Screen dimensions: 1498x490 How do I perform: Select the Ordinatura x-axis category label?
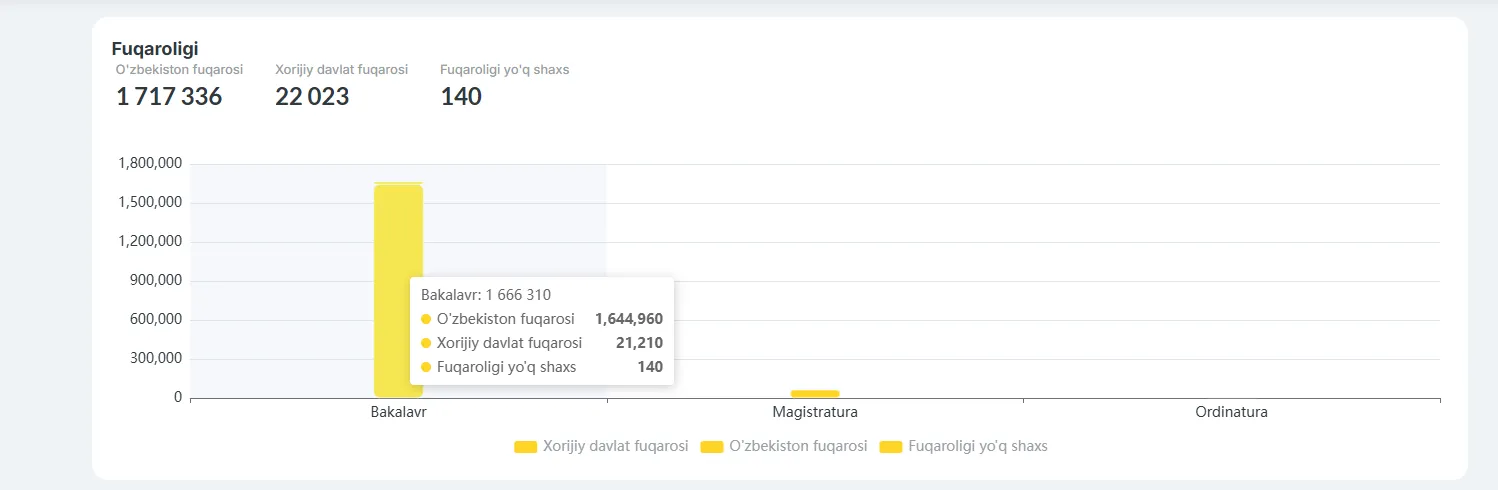click(x=1231, y=412)
